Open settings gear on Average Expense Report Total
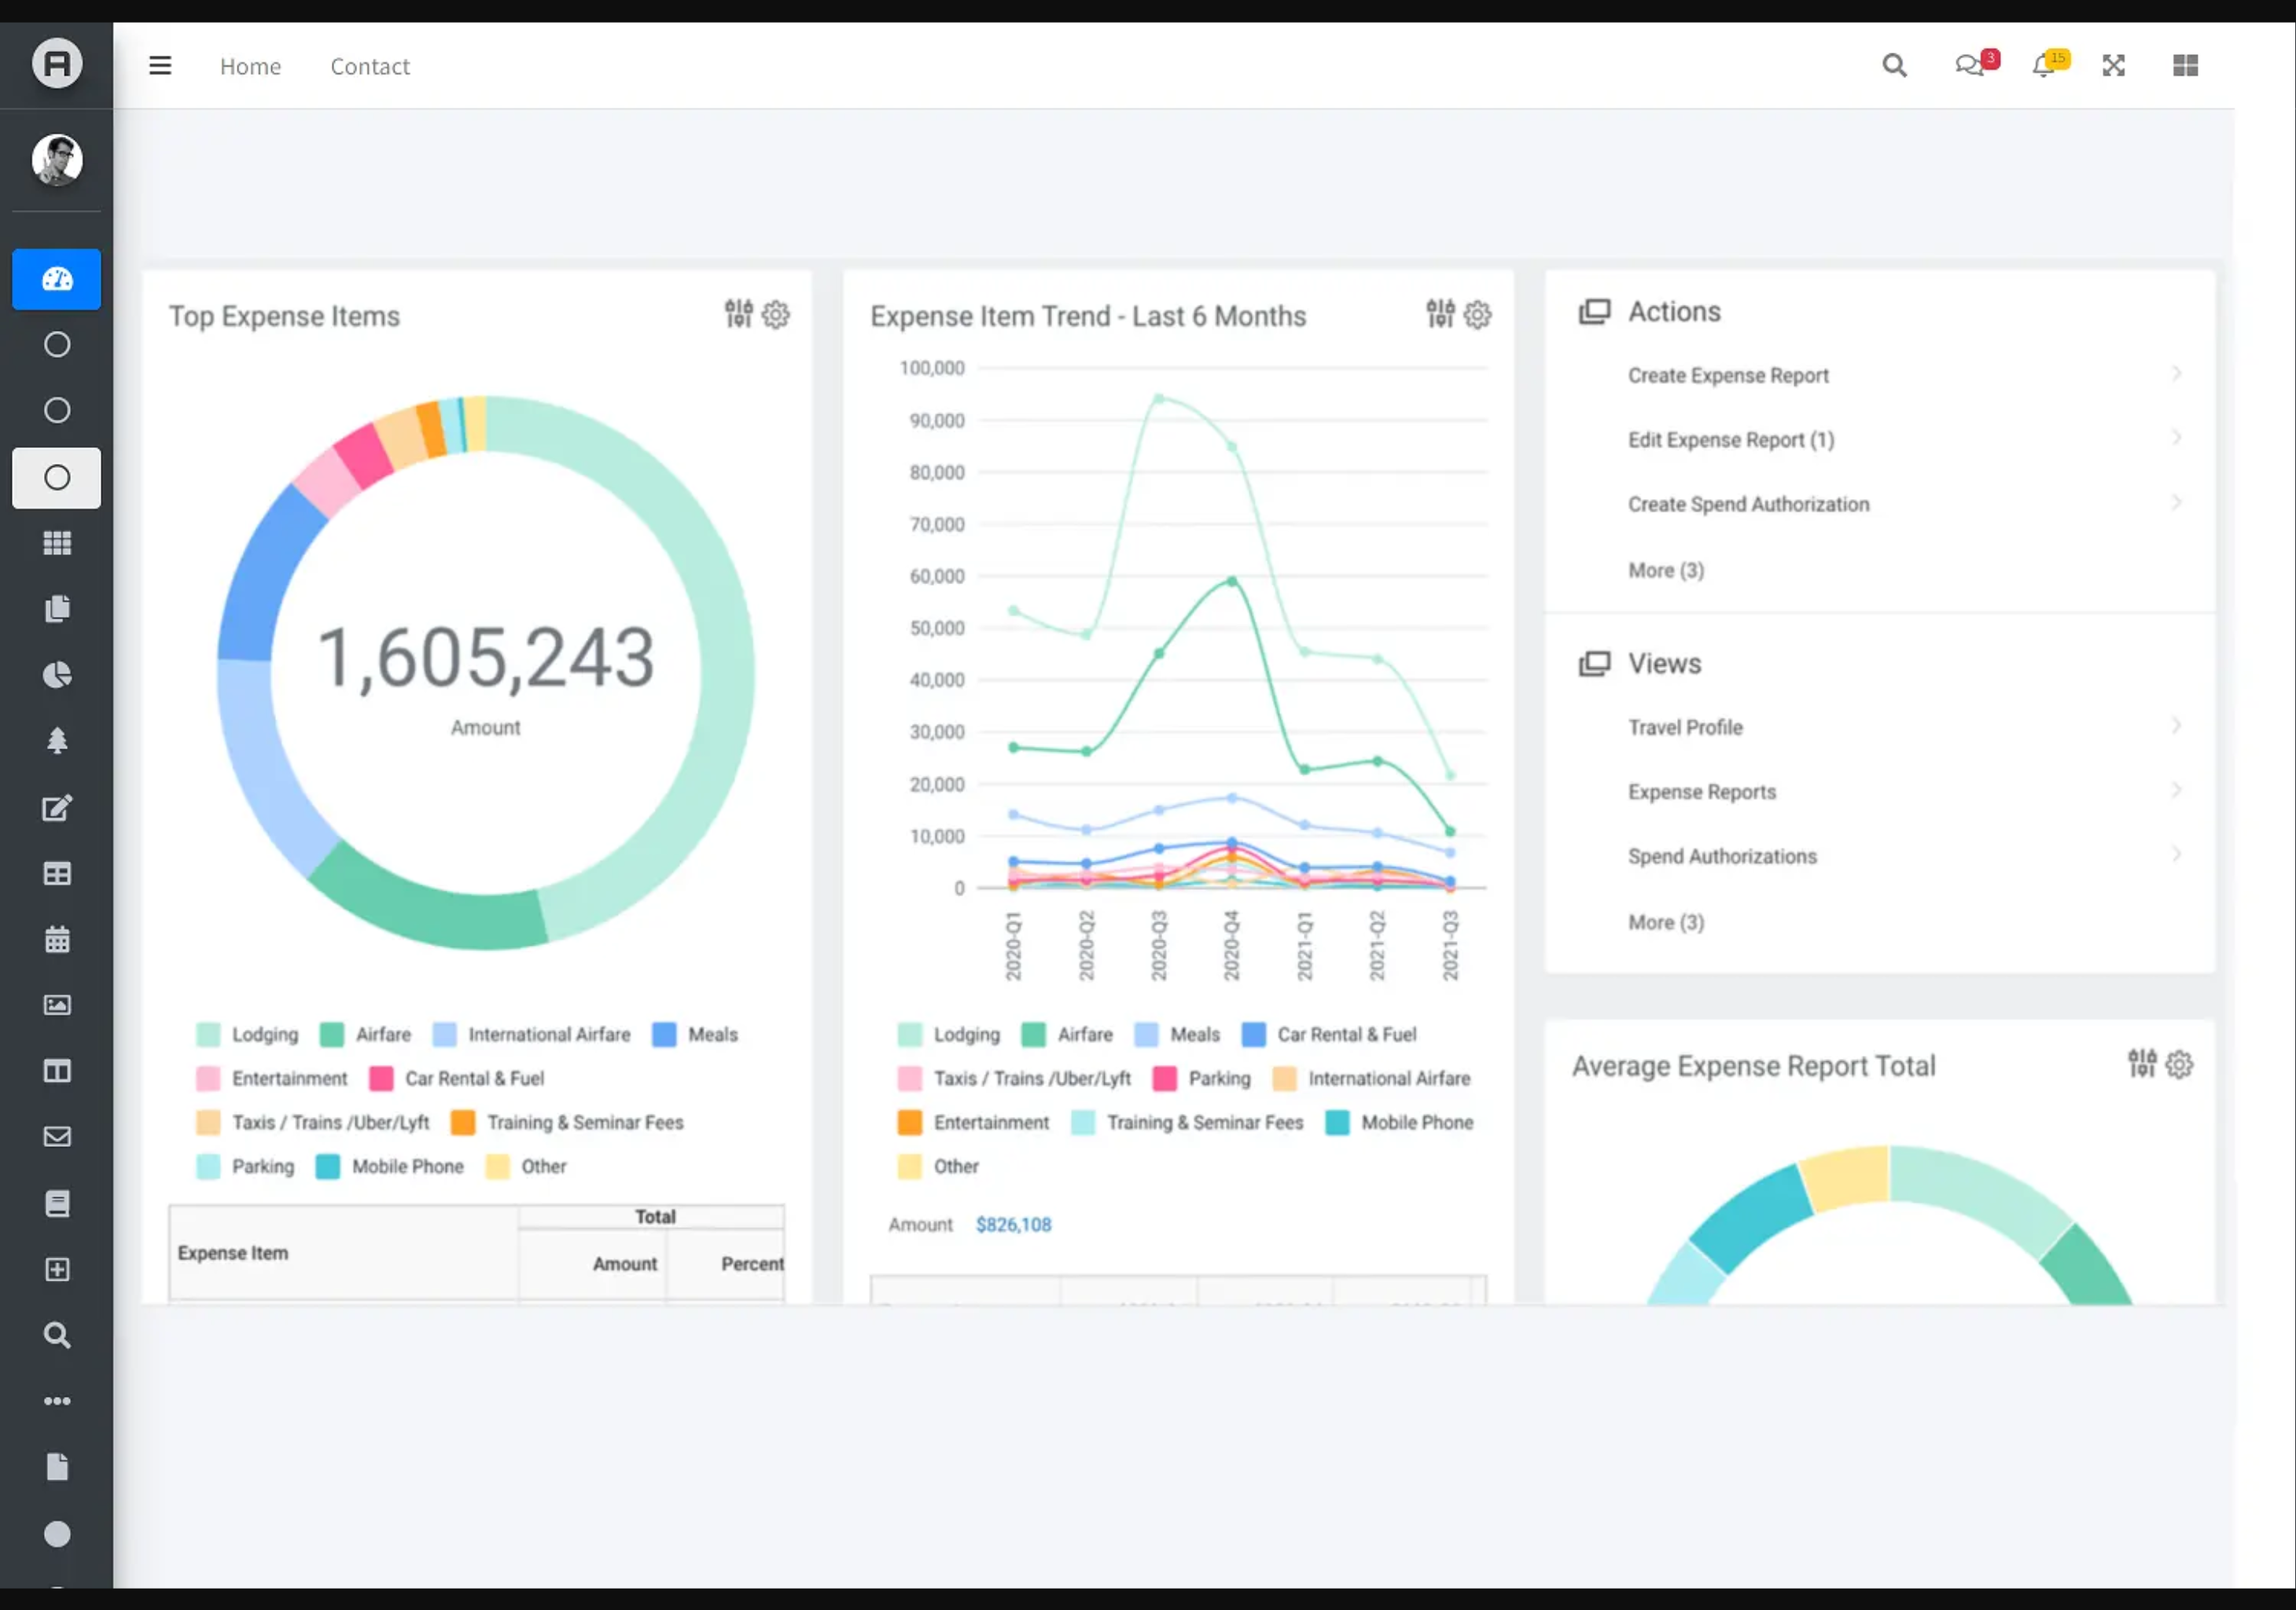This screenshot has height=1610, width=2296. (2180, 1065)
